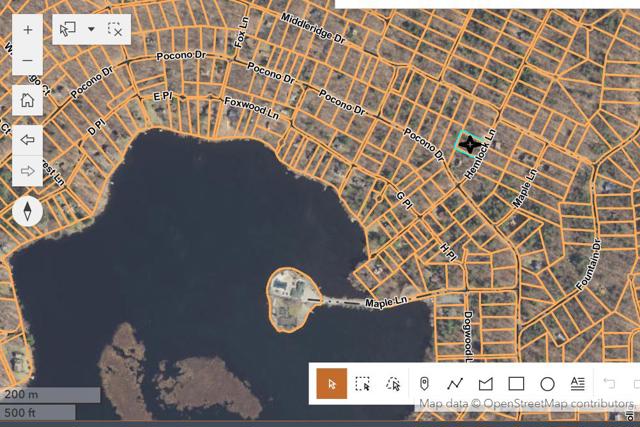Click the 'D Pl' street label
This screenshot has height=427, width=640.
point(96,127)
